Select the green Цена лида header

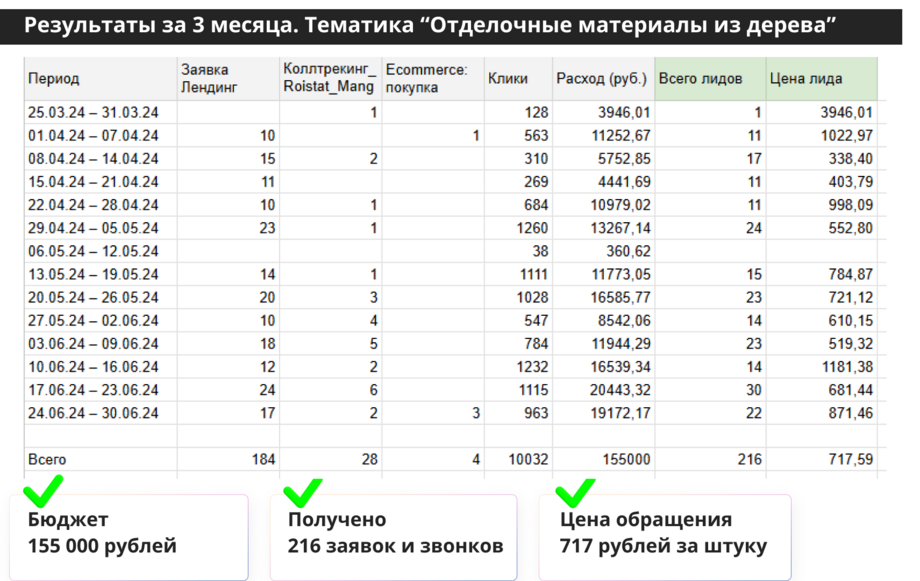click(821, 79)
